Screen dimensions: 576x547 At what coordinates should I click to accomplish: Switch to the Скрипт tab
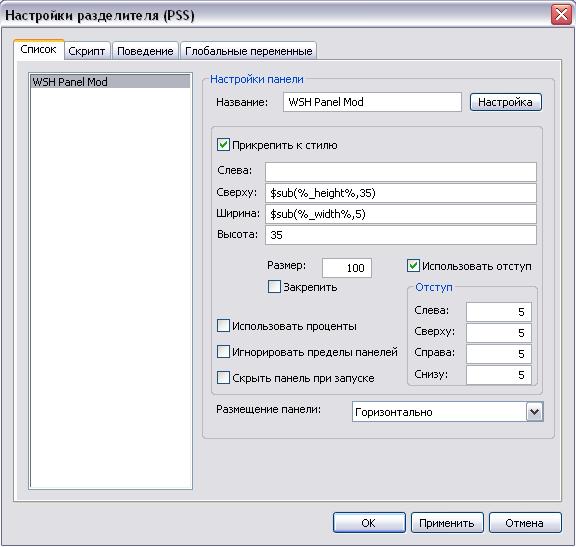click(x=87, y=51)
